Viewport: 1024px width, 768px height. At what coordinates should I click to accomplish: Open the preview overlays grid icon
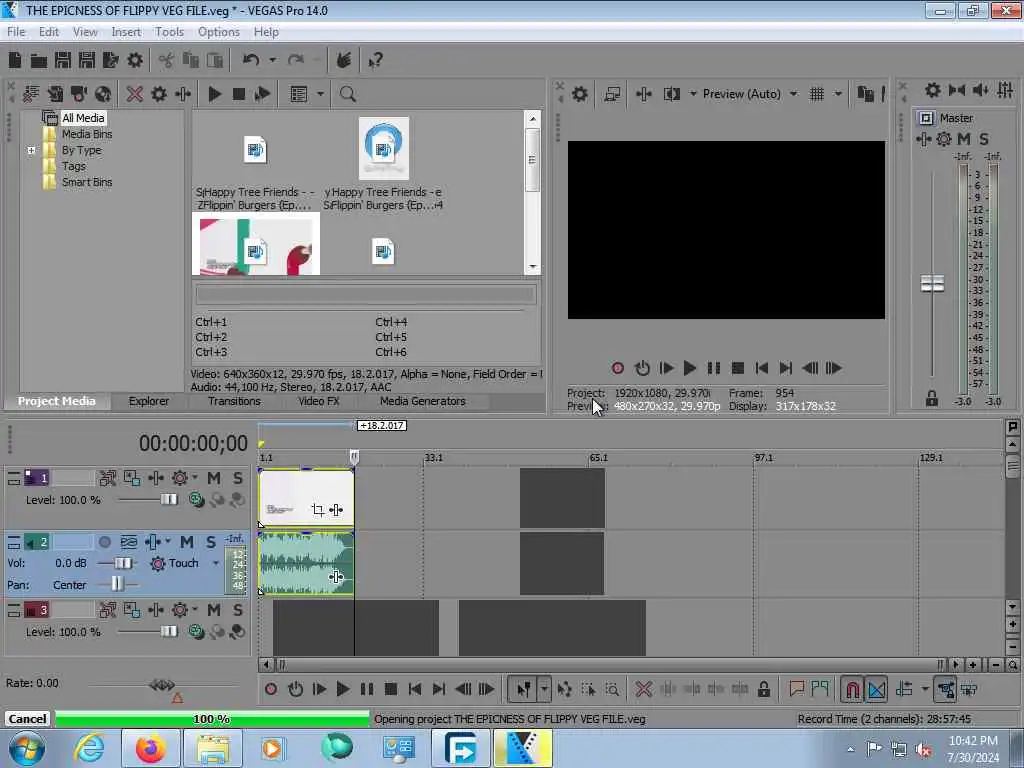(x=816, y=94)
